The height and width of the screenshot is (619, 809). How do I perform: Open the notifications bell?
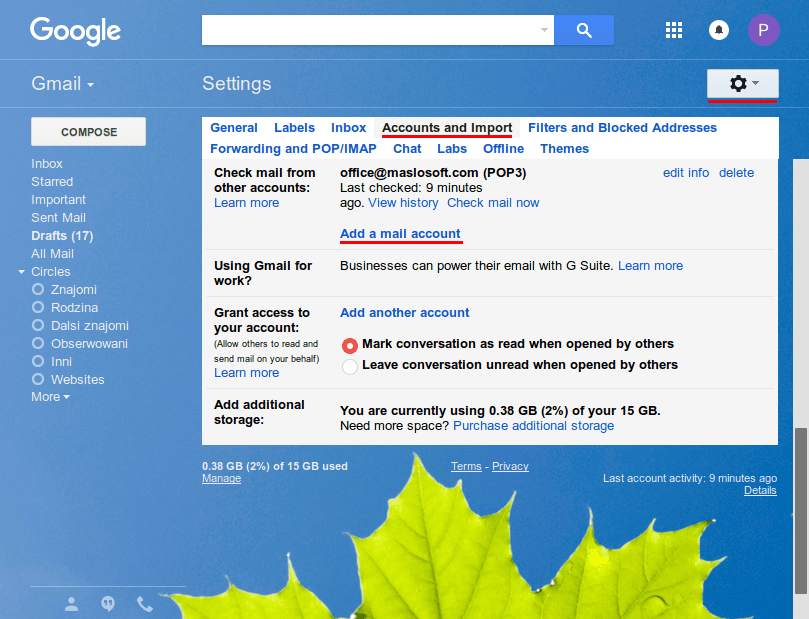pos(719,30)
